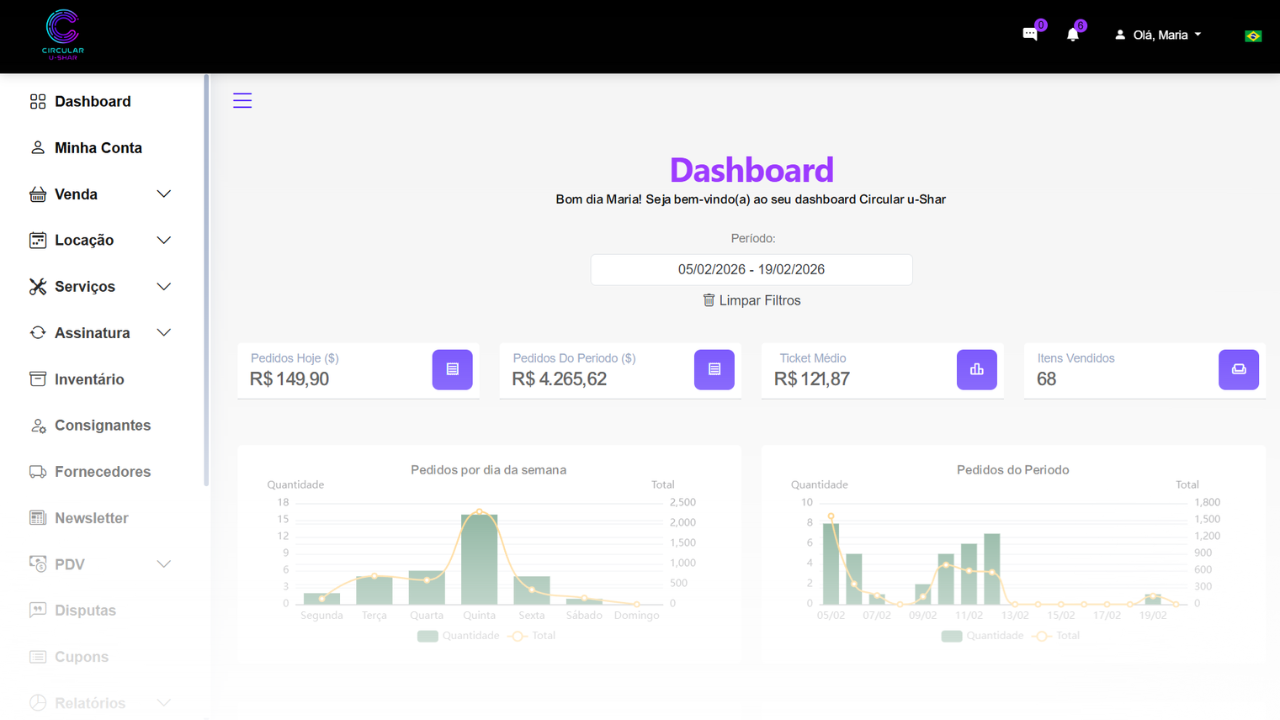Expand the Serviços section
Viewport: 1280px width, 720px height.
[163, 286]
